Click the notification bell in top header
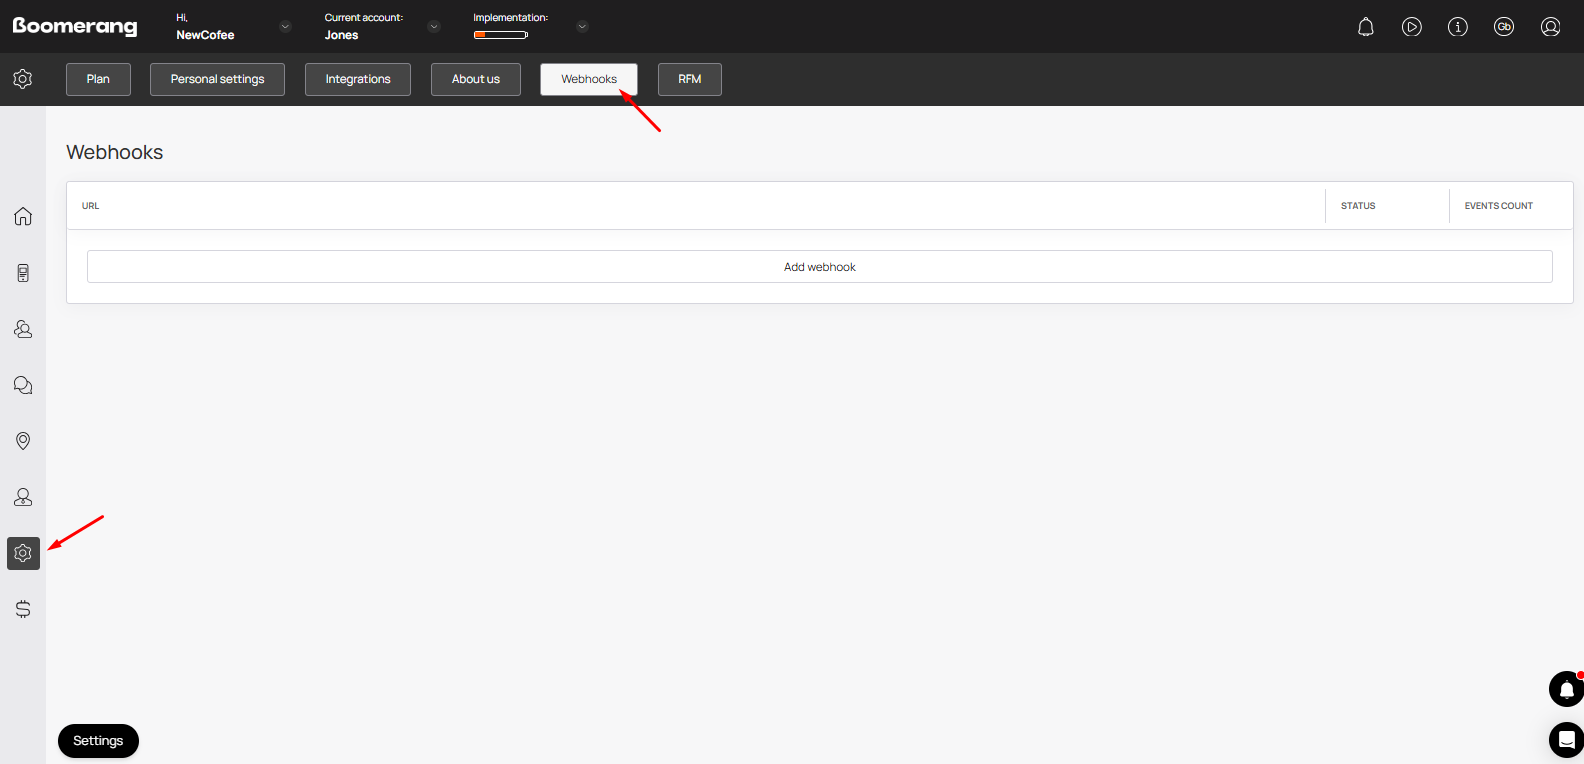The image size is (1584, 764). click(1365, 27)
